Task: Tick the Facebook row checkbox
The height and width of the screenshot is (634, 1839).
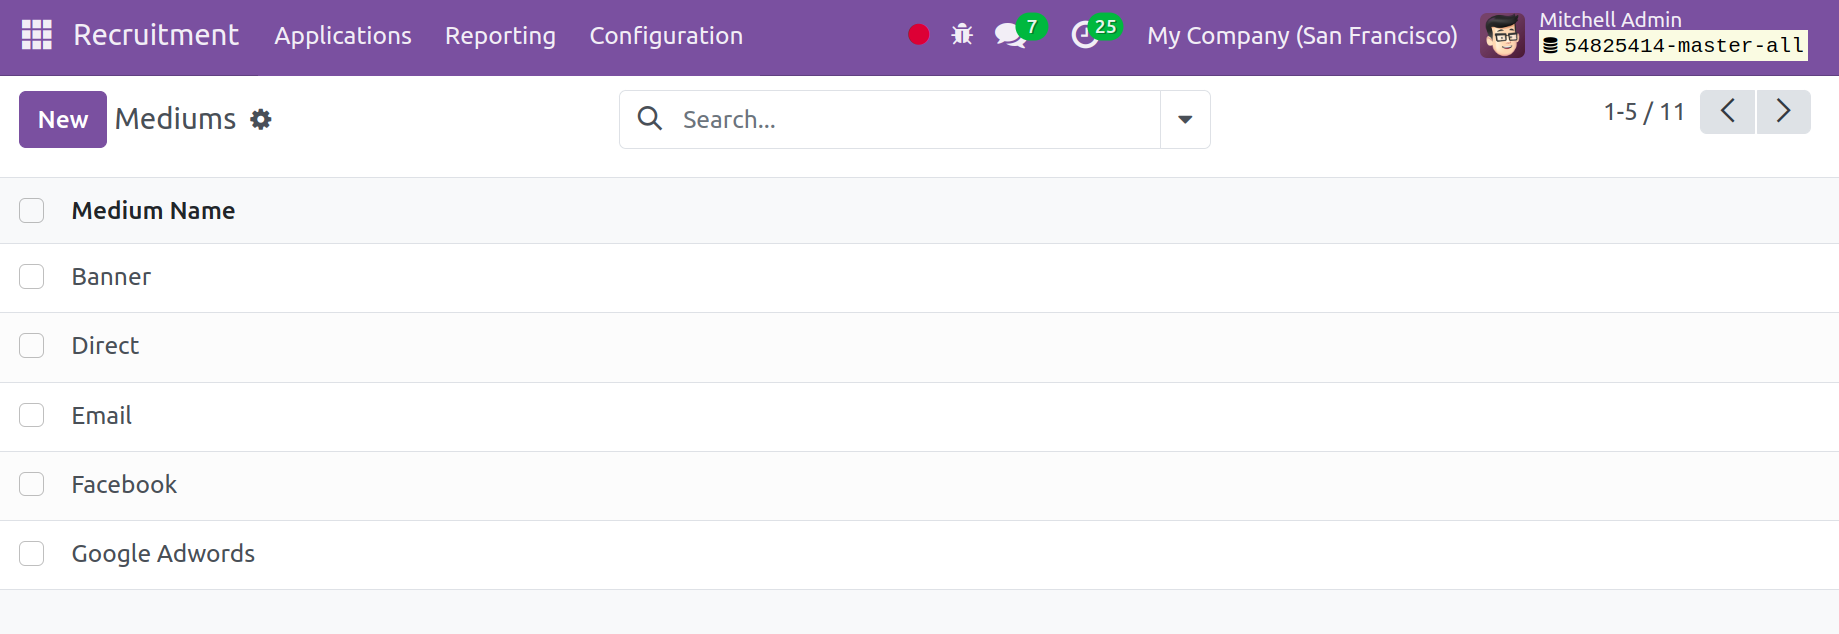Action: pyautogui.click(x=32, y=484)
